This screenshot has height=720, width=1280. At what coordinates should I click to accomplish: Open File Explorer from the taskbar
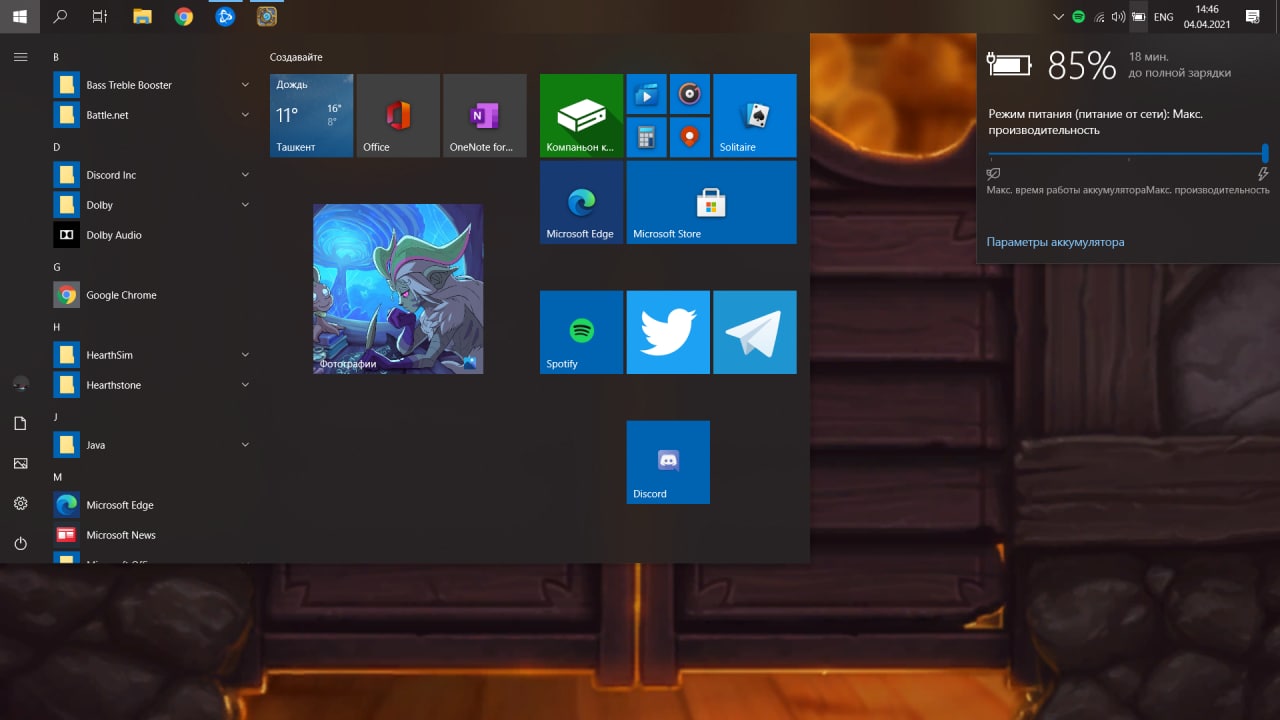(x=142, y=16)
